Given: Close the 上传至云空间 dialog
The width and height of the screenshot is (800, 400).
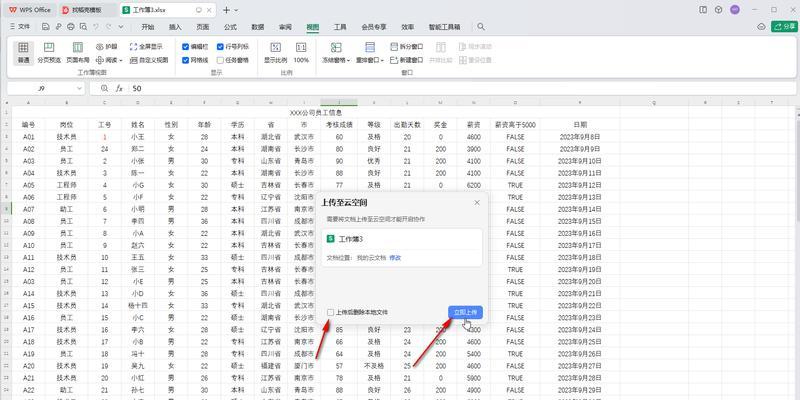Looking at the screenshot, I should tap(477, 203).
